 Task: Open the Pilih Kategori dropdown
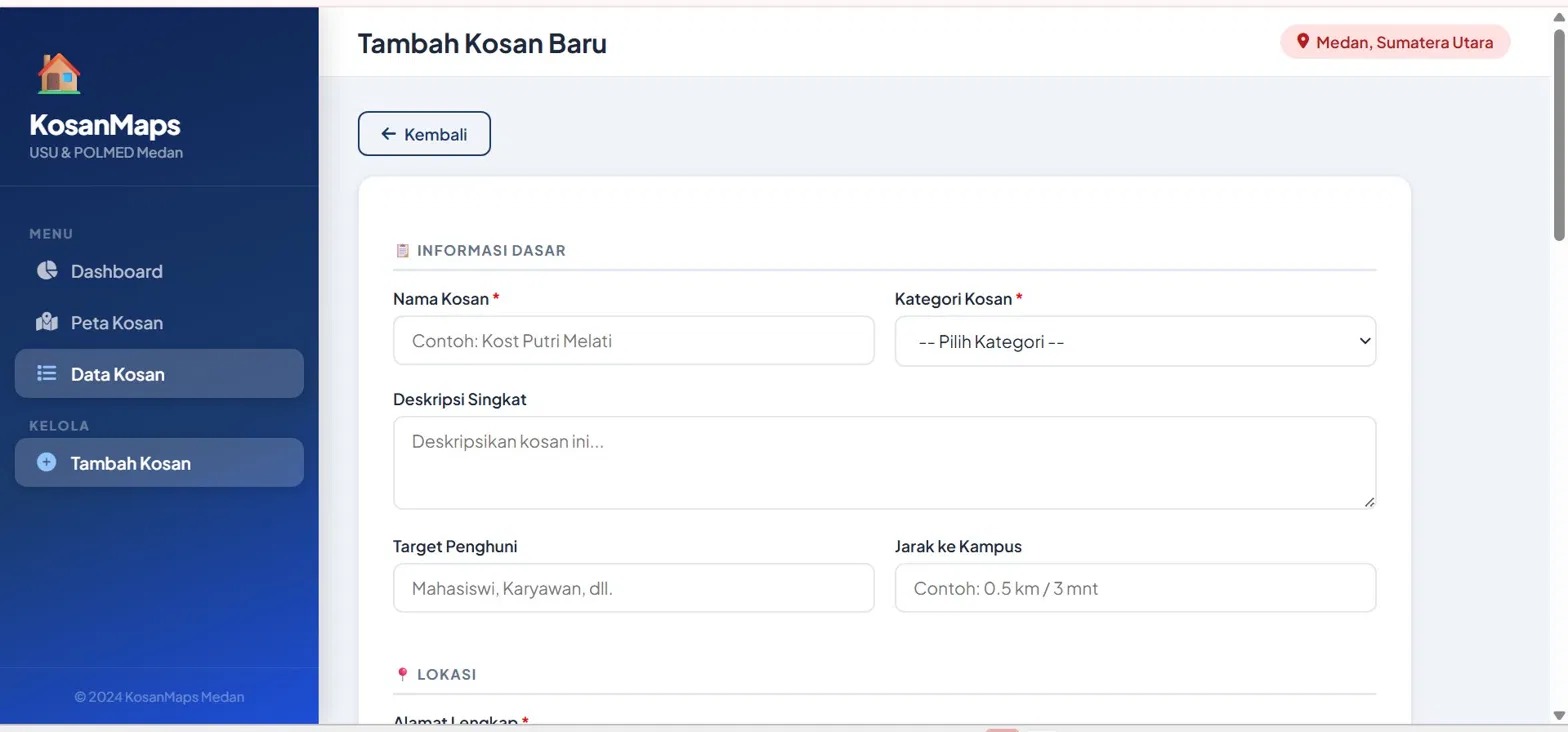click(x=1135, y=341)
